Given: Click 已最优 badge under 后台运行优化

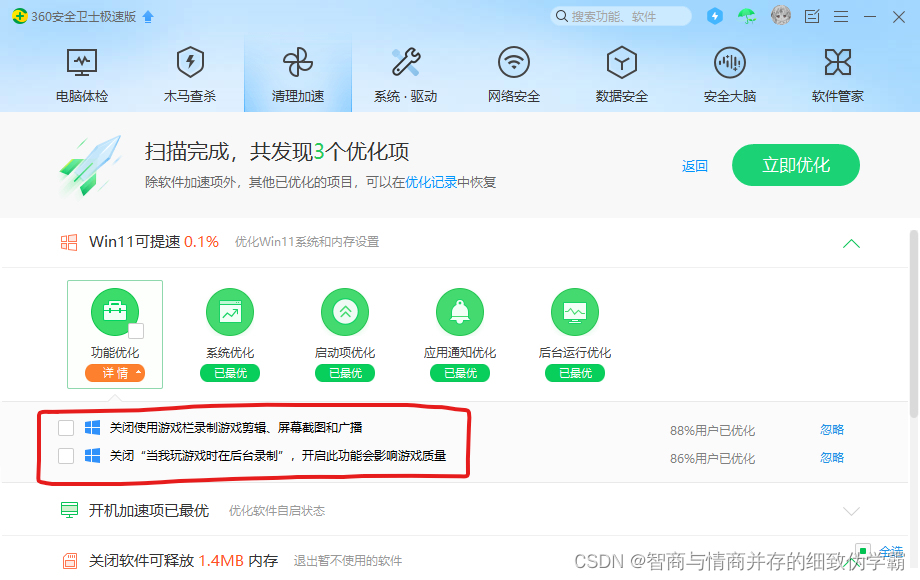Looking at the screenshot, I should 575,373.
